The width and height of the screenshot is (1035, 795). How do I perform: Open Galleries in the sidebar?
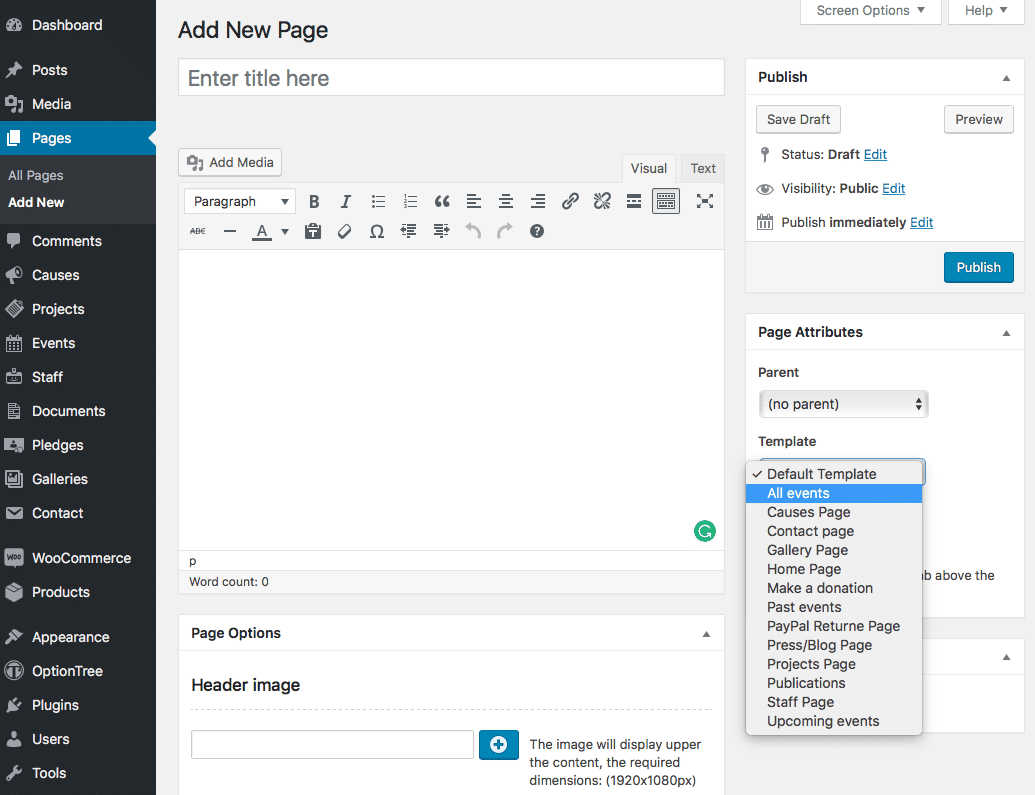[x=78, y=479]
